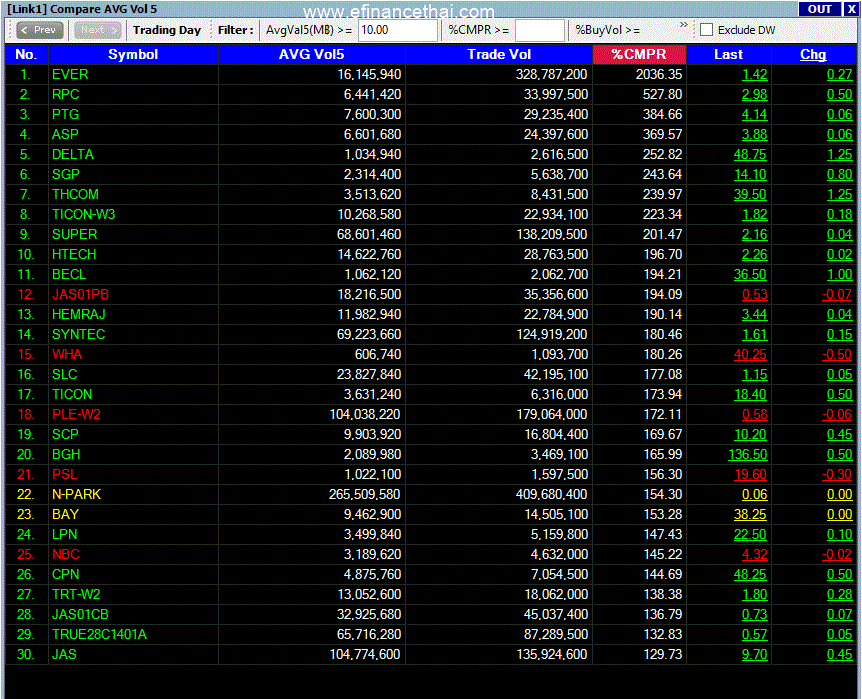Select the PSL symbol
The width and height of the screenshot is (862, 699).
64,475
